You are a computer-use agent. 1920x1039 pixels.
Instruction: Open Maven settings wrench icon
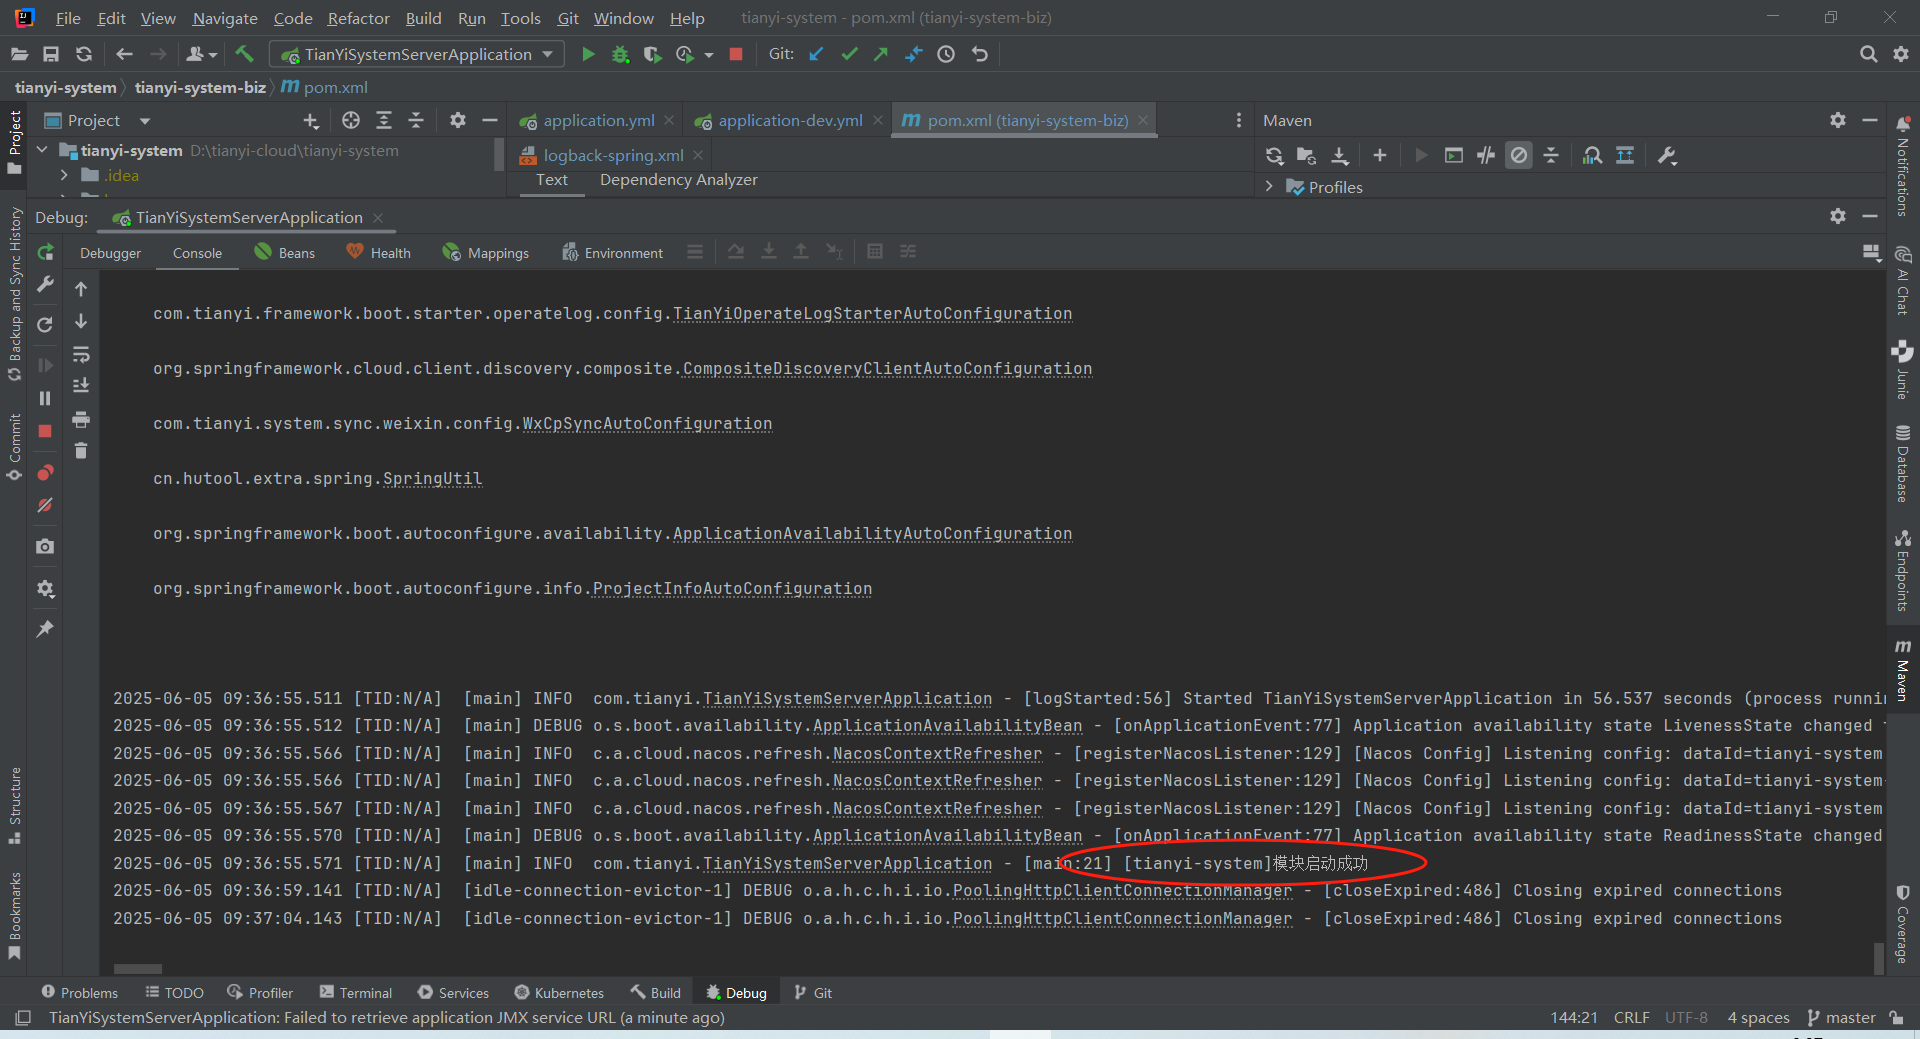(1667, 155)
